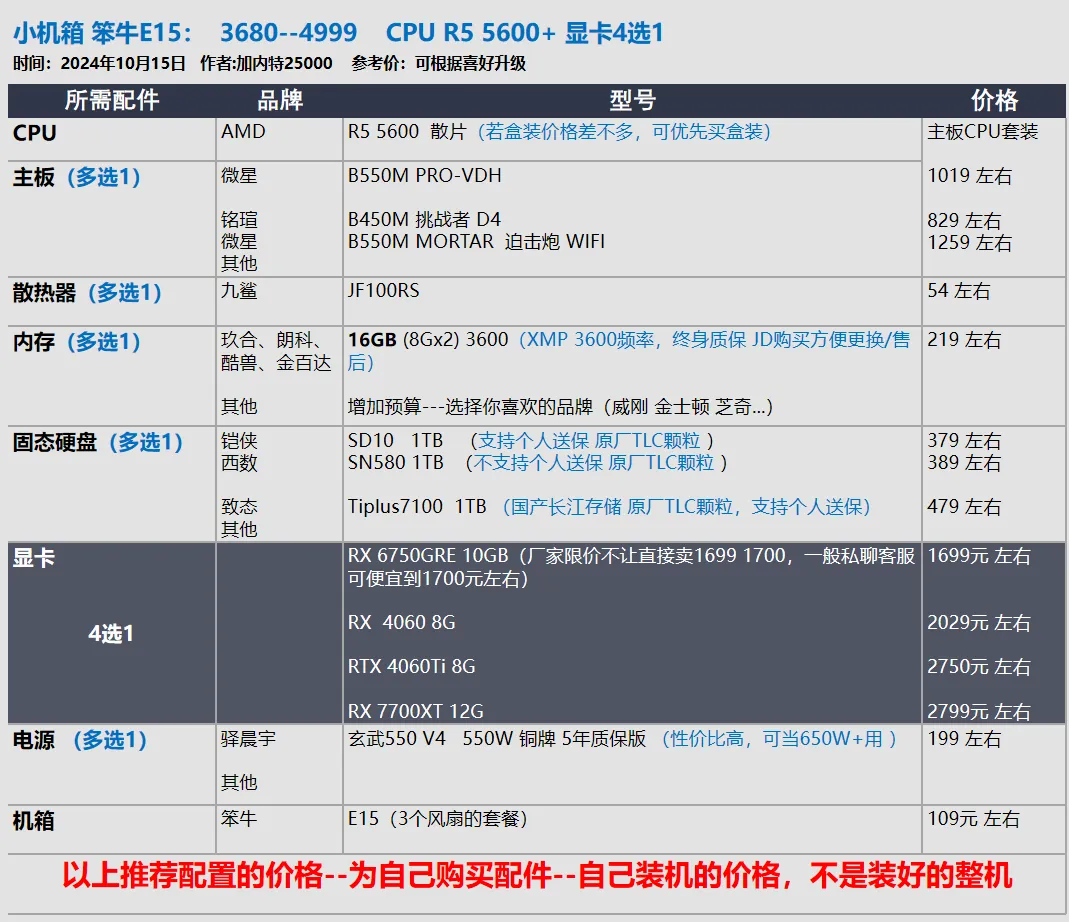Click the JF100RS cooler model

coord(384,291)
